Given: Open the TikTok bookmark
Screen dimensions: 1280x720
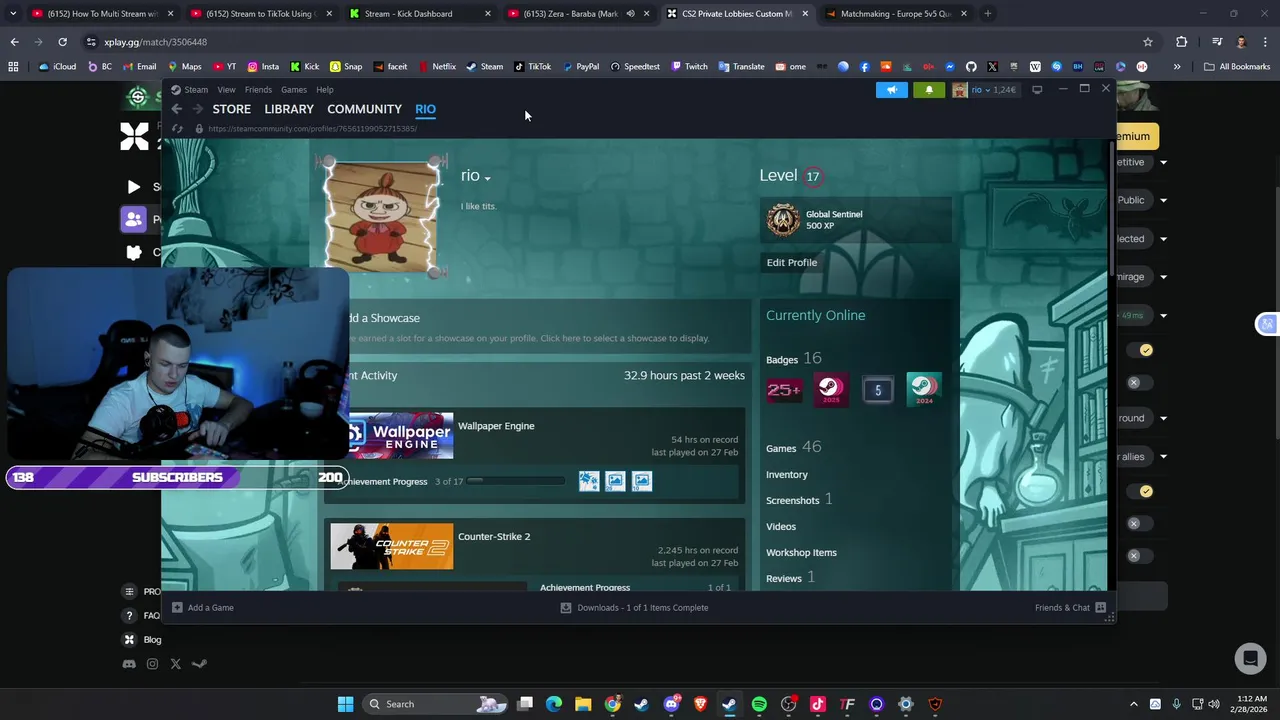Looking at the screenshot, I should click(x=532, y=67).
